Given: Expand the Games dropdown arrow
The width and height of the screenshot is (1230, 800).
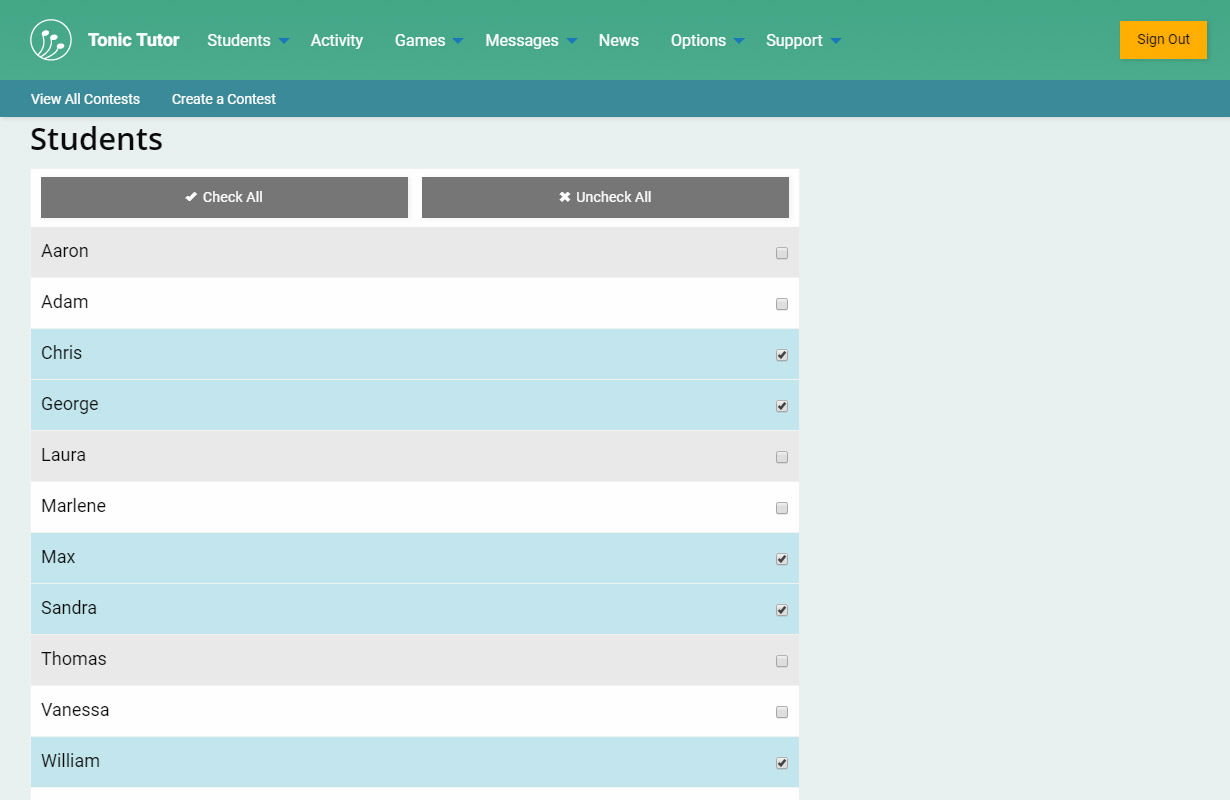Looking at the screenshot, I should pyautogui.click(x=458, y=41).
